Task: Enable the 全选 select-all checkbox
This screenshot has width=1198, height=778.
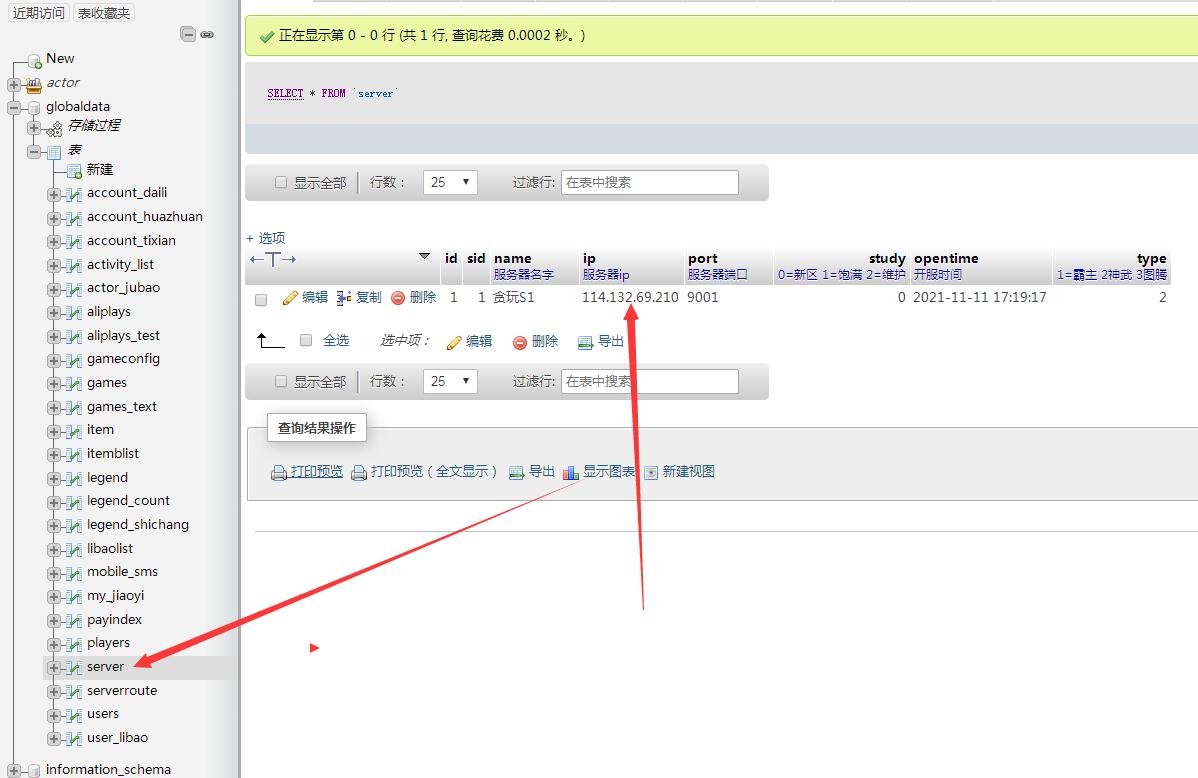Action: tap(307, 341)
